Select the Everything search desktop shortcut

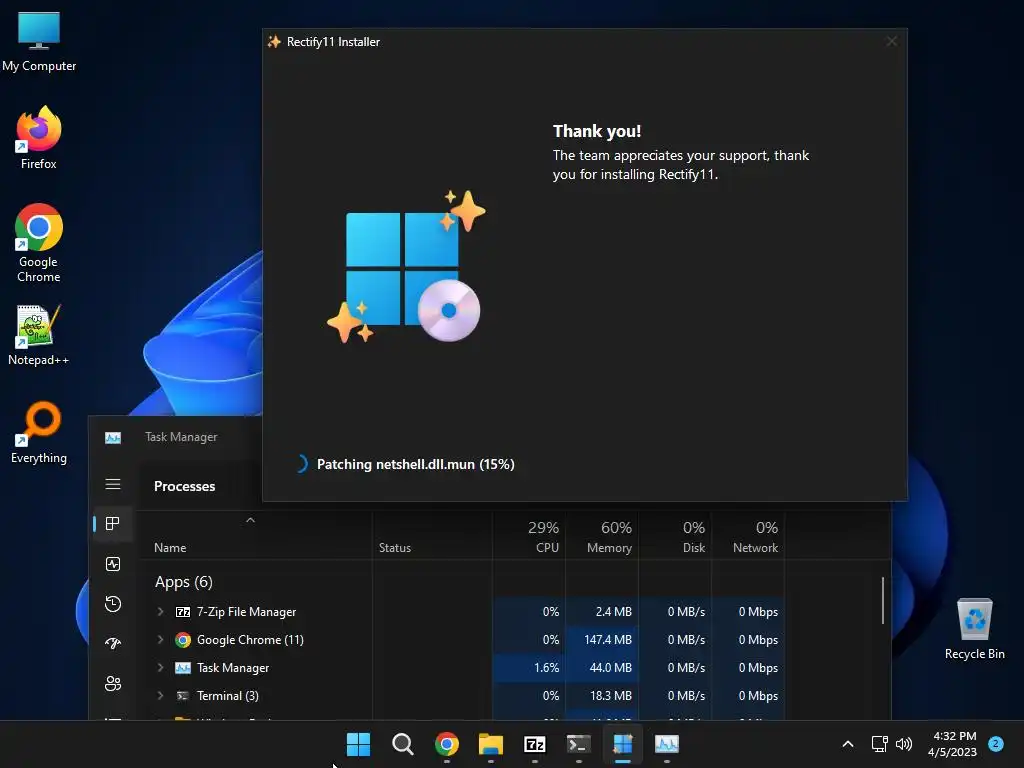tap(39, 432)
